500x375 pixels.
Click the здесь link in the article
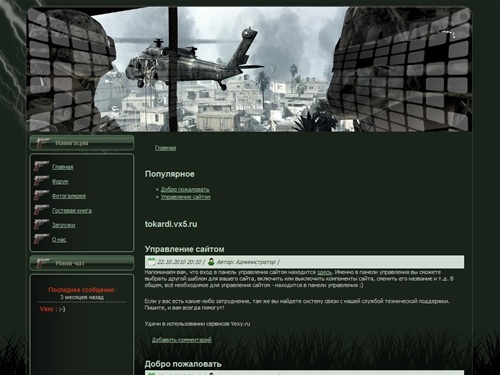tap(324, 272)
